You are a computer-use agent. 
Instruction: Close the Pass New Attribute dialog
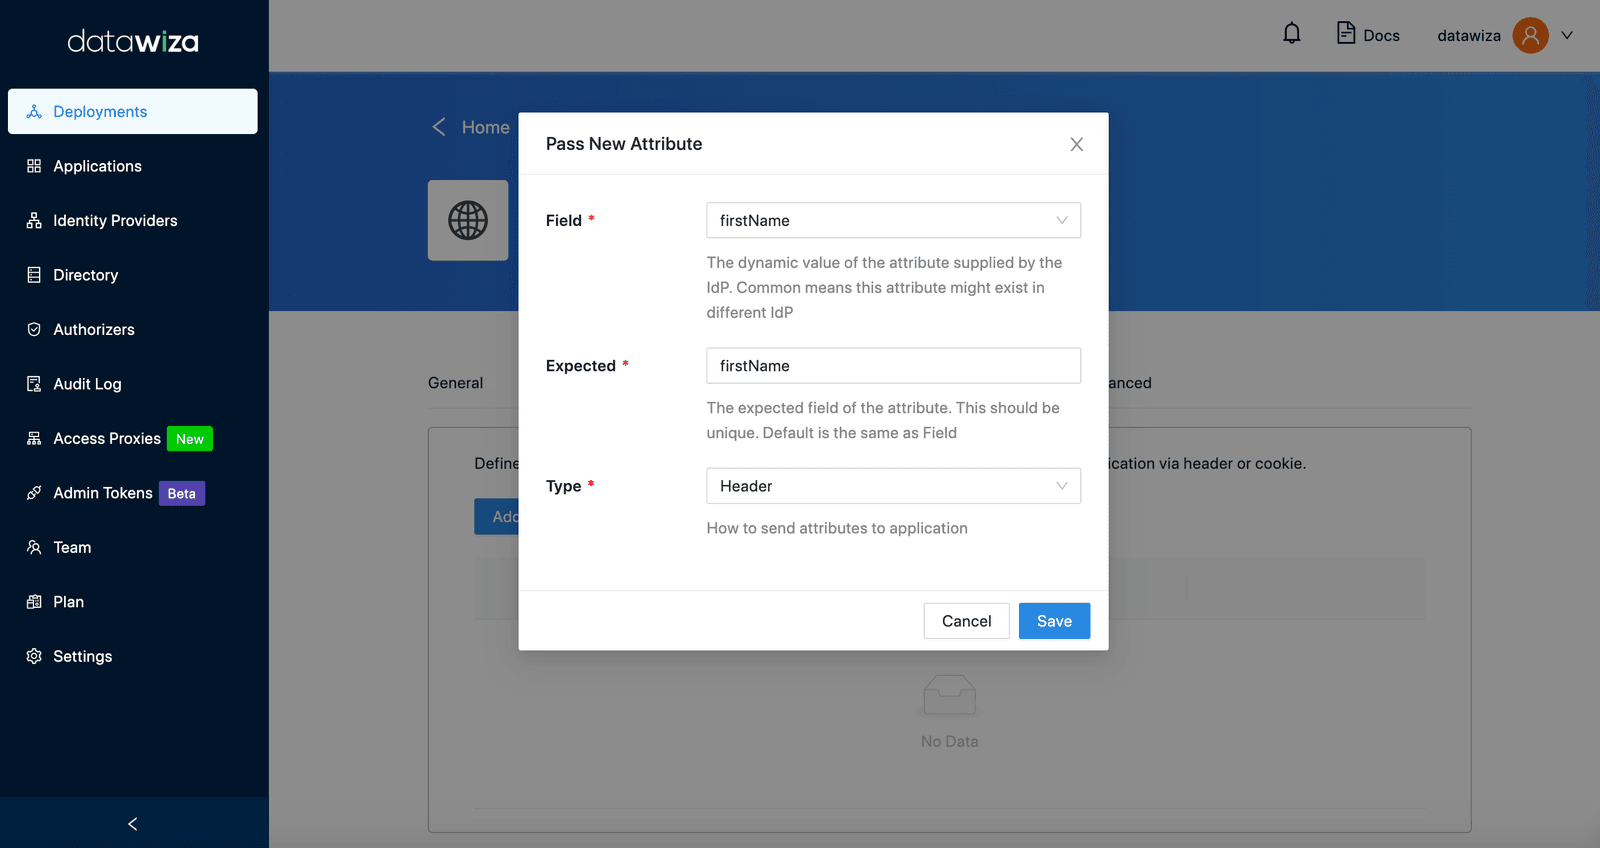[x=1076, y=144]
